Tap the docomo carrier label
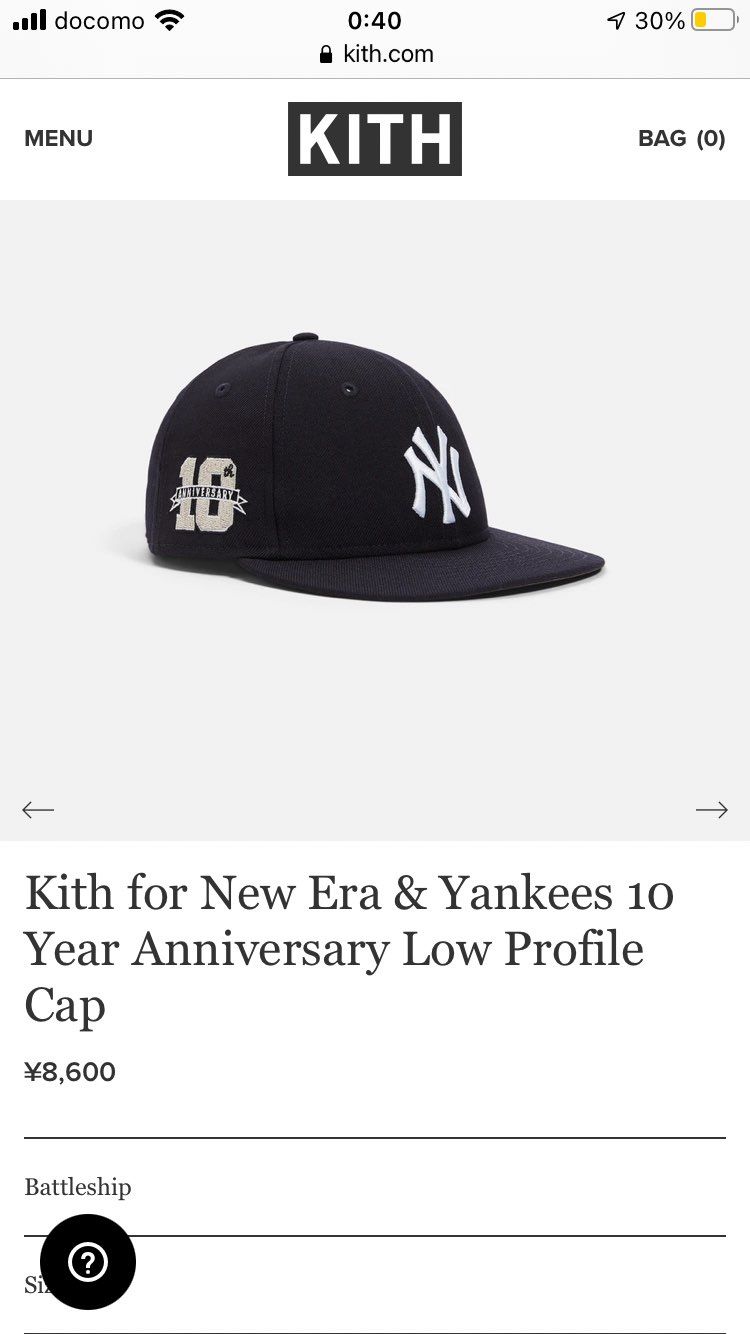This screenshot has height=1334, width=750. [x=99, y=20]
